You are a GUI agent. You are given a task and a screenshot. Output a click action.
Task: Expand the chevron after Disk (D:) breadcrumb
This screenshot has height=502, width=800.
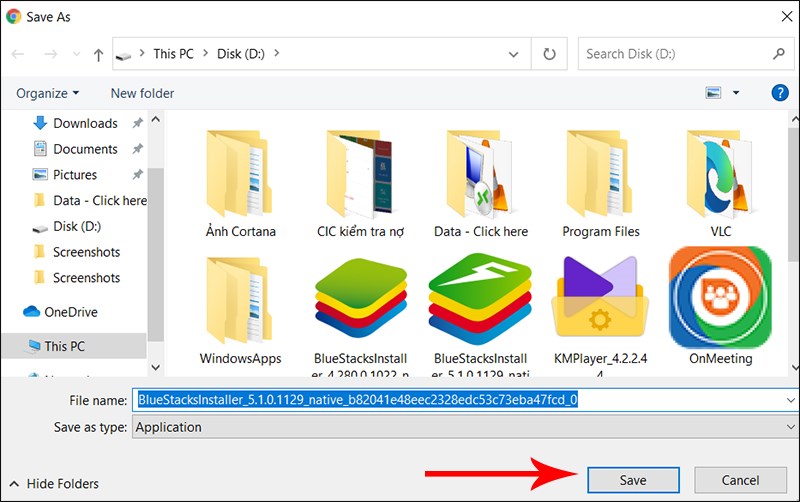[277, 53]
